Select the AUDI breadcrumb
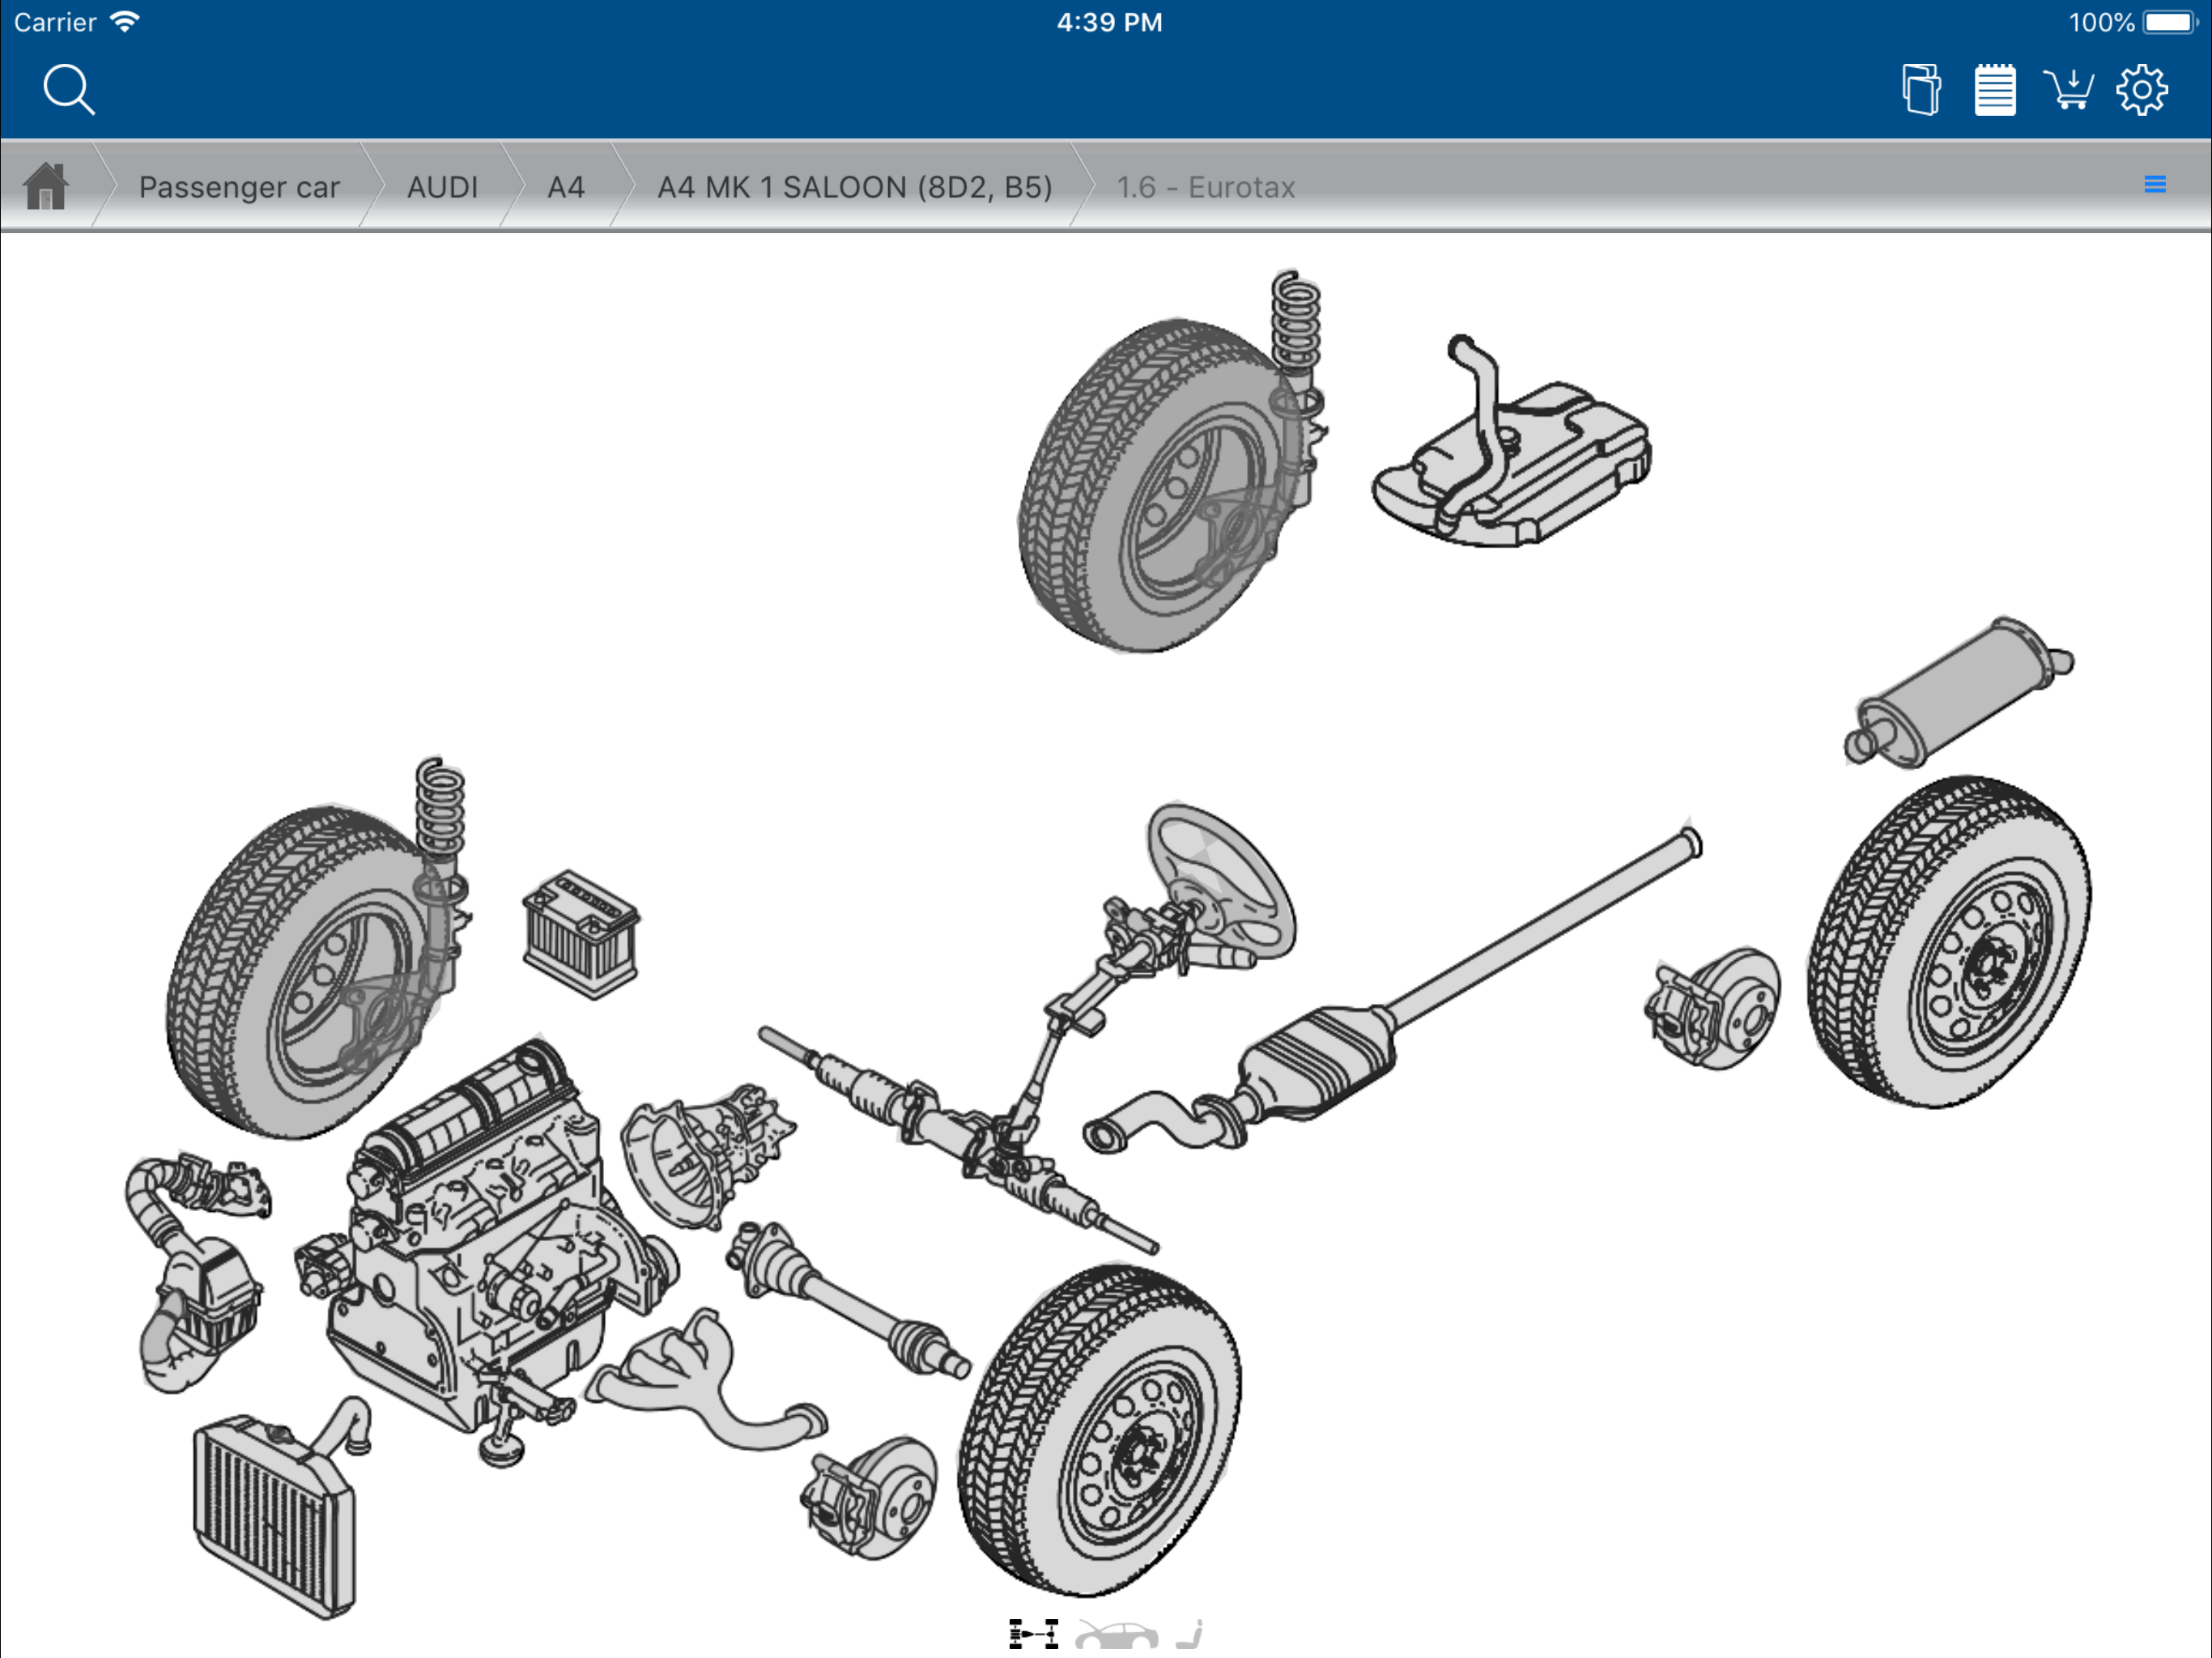This screenshot has height=1658, width=2212. pos(442,187)
